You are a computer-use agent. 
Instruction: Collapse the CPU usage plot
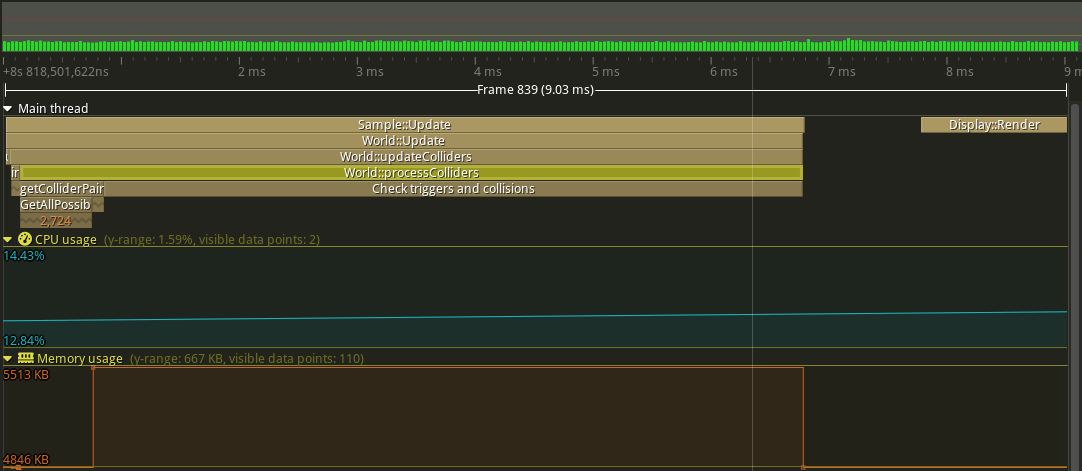[x=8, y=239]
